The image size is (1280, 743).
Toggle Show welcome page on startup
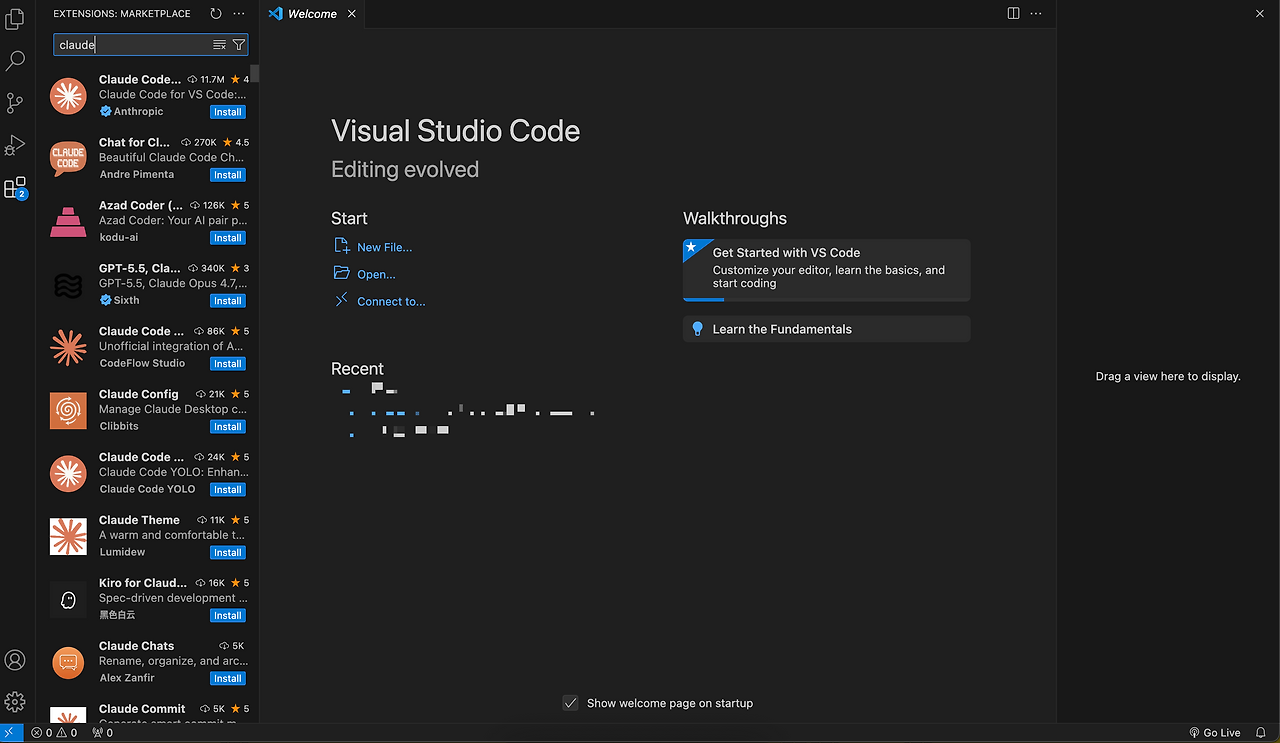[570, 703]
